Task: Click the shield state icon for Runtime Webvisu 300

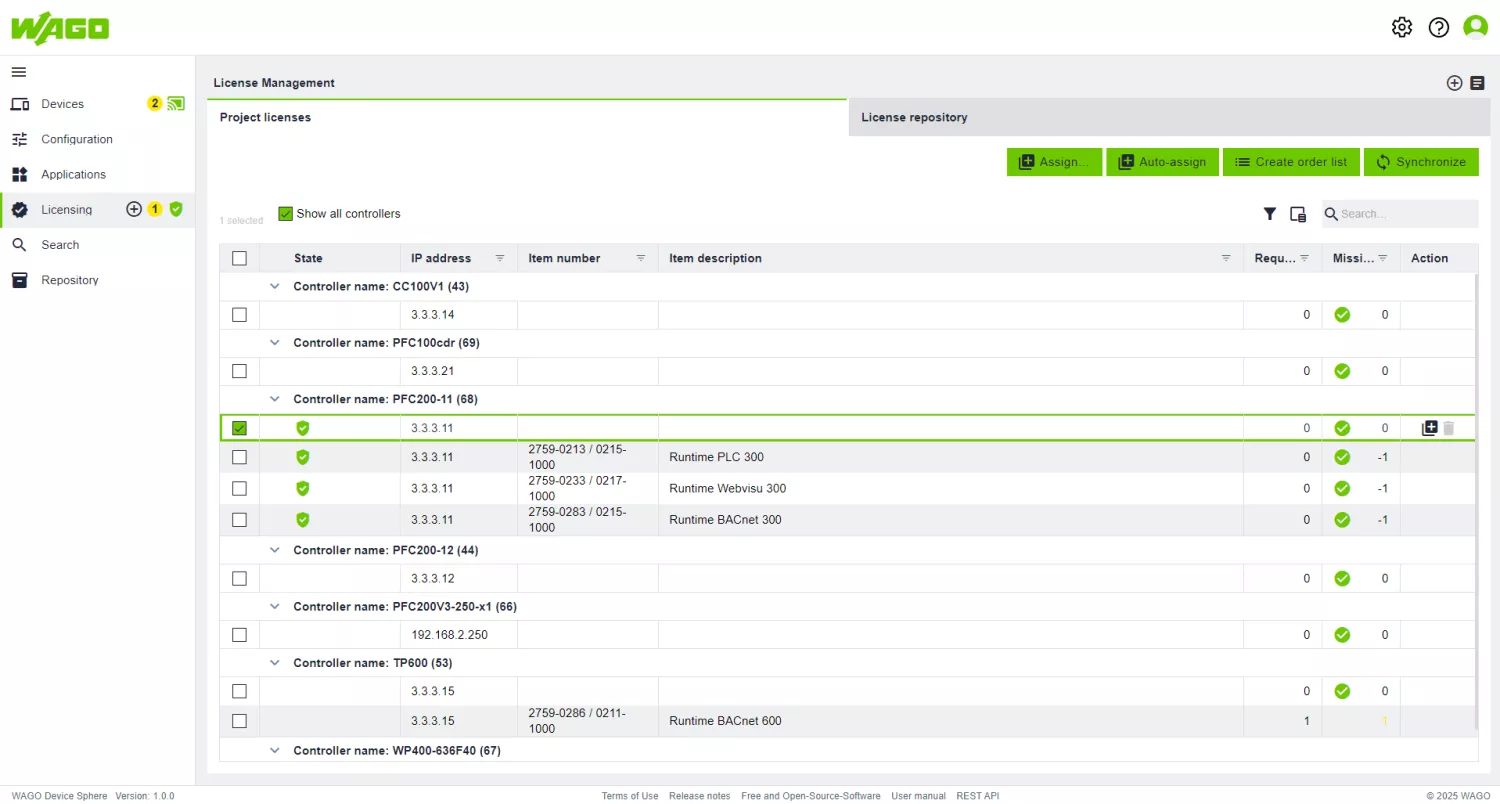Action: click(x=303, y=488)
